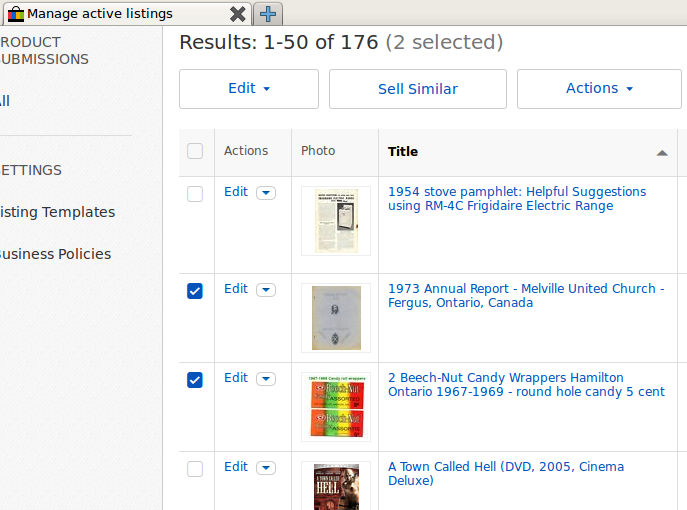Expand the bulk Actions dropdown button

pyautogui.click(x=599, y=89)
